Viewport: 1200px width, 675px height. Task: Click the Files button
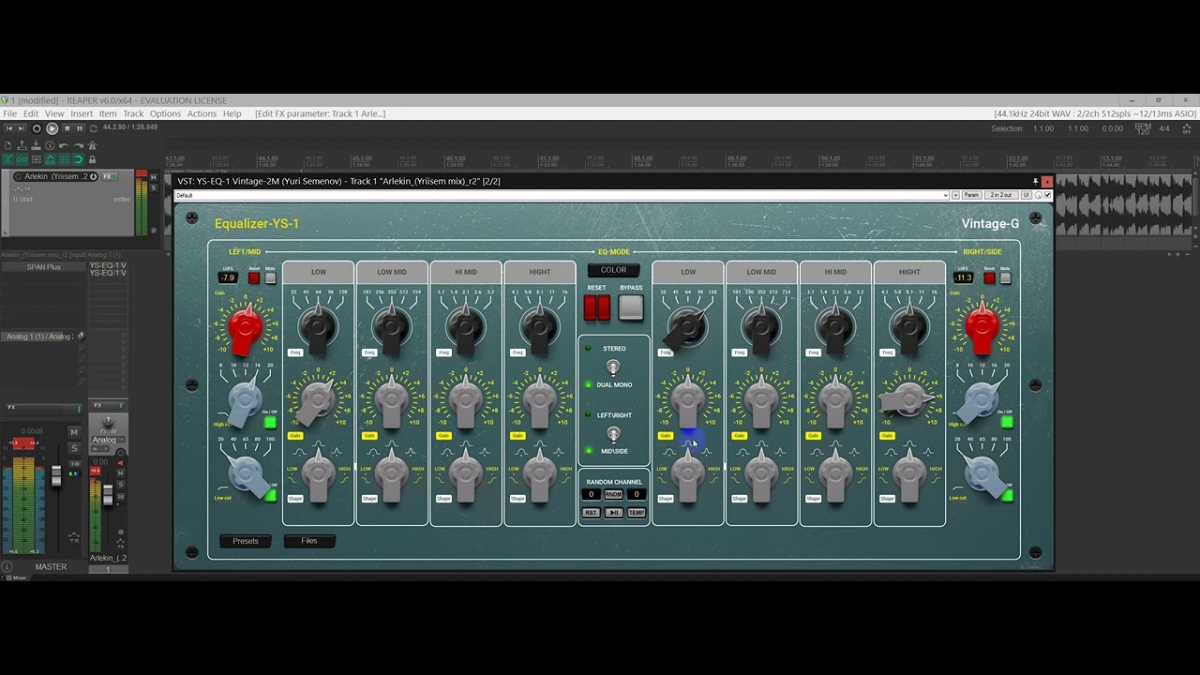[x=309, y=541]
